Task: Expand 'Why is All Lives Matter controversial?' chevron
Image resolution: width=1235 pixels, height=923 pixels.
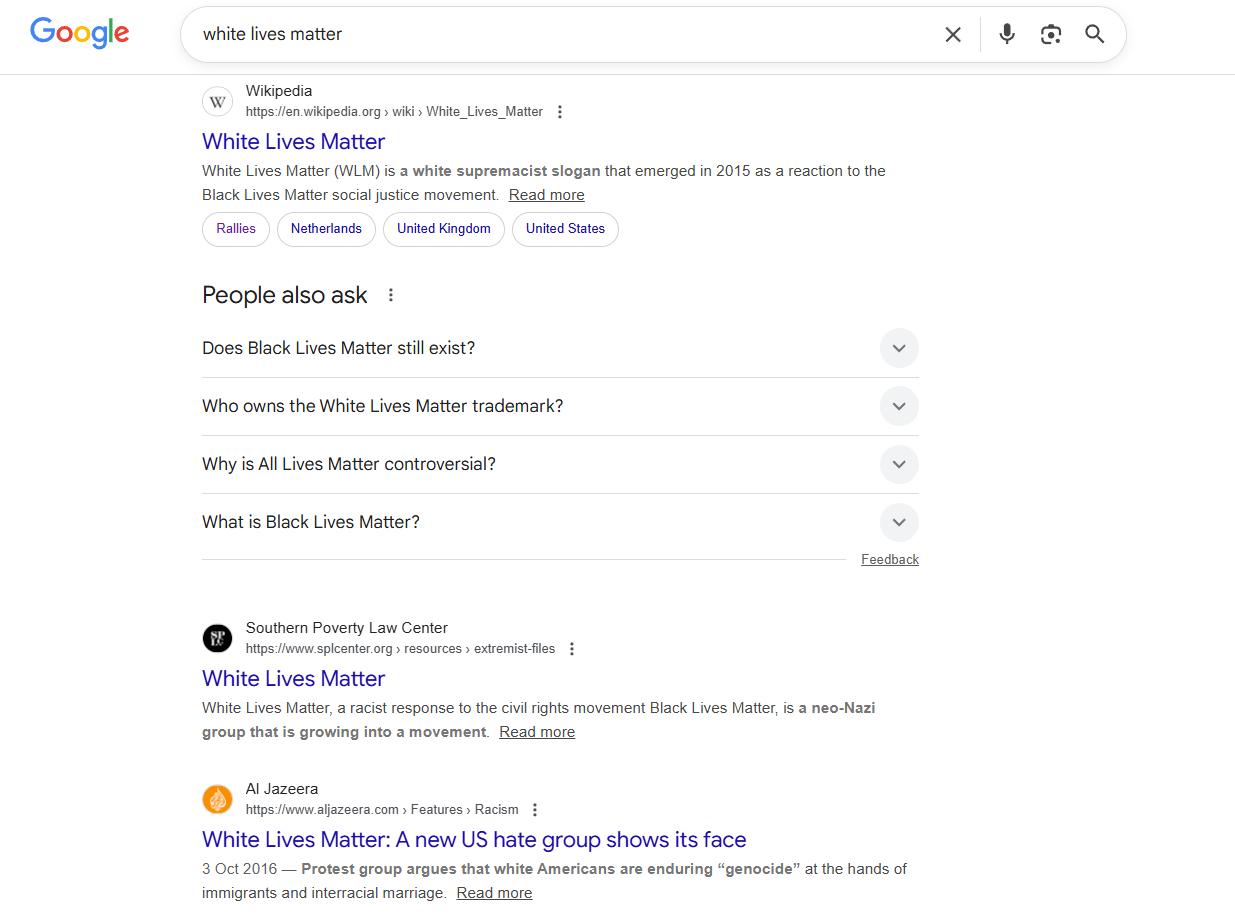Action: coord(899,464)
